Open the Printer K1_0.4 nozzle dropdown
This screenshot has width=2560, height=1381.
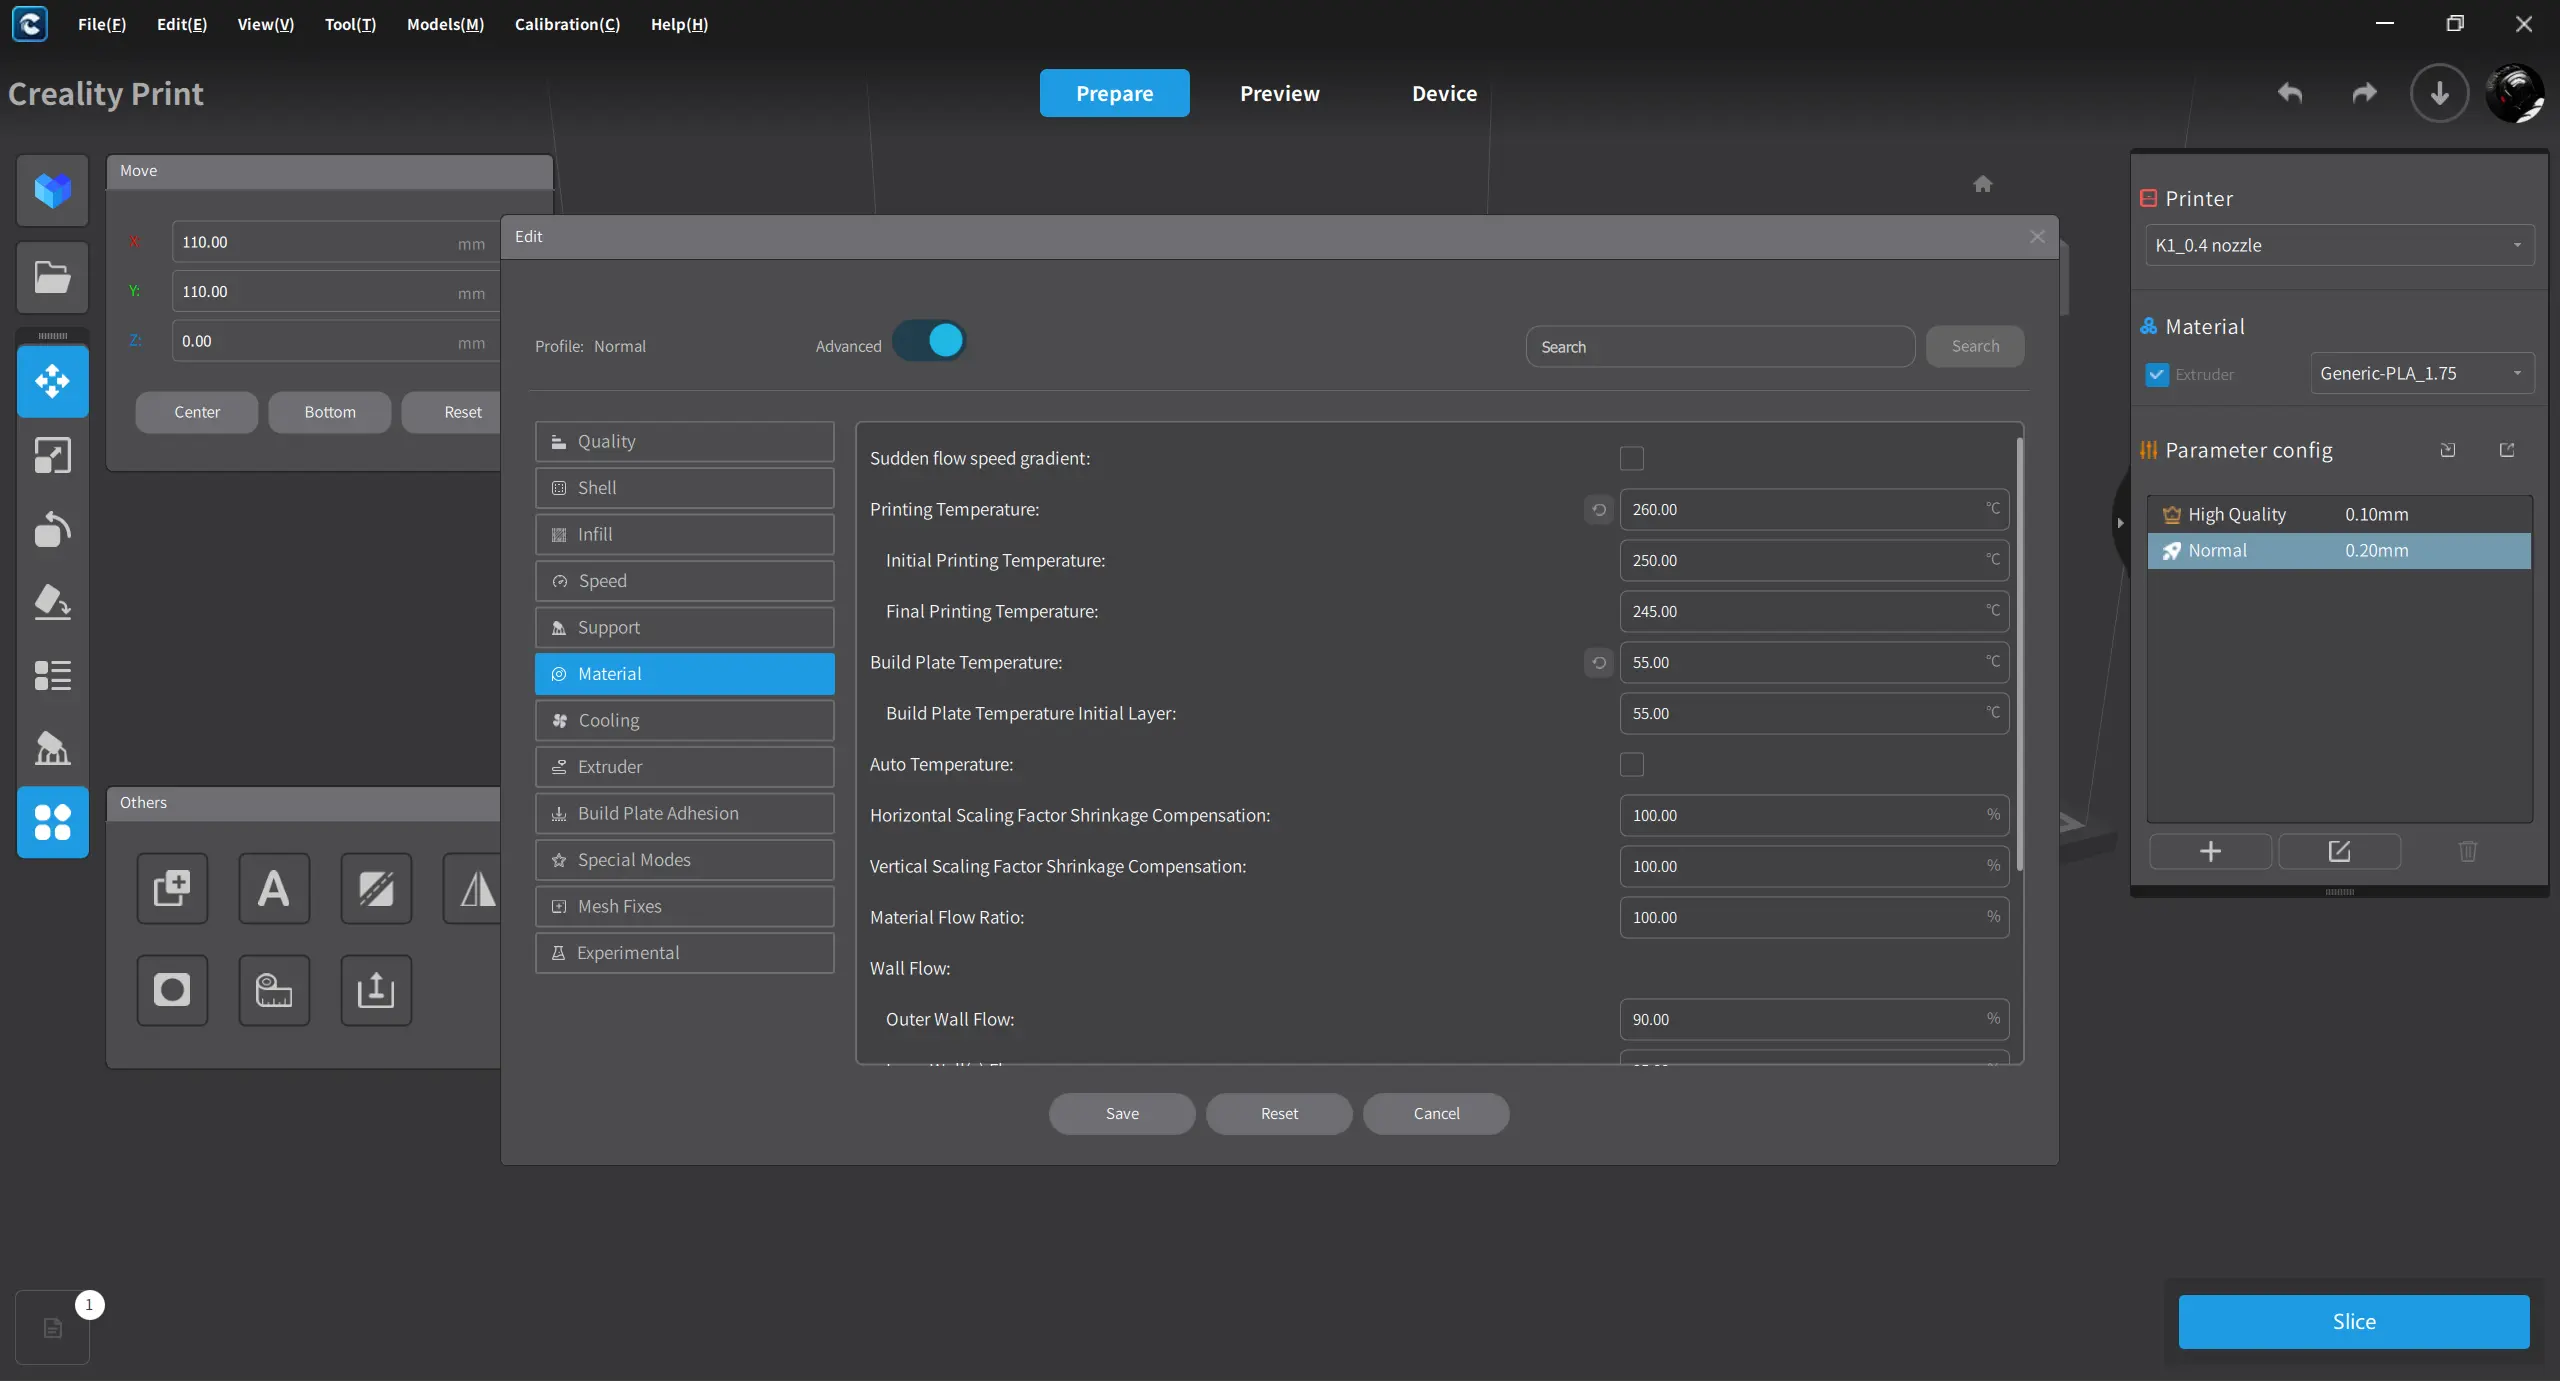[2339, 246]
